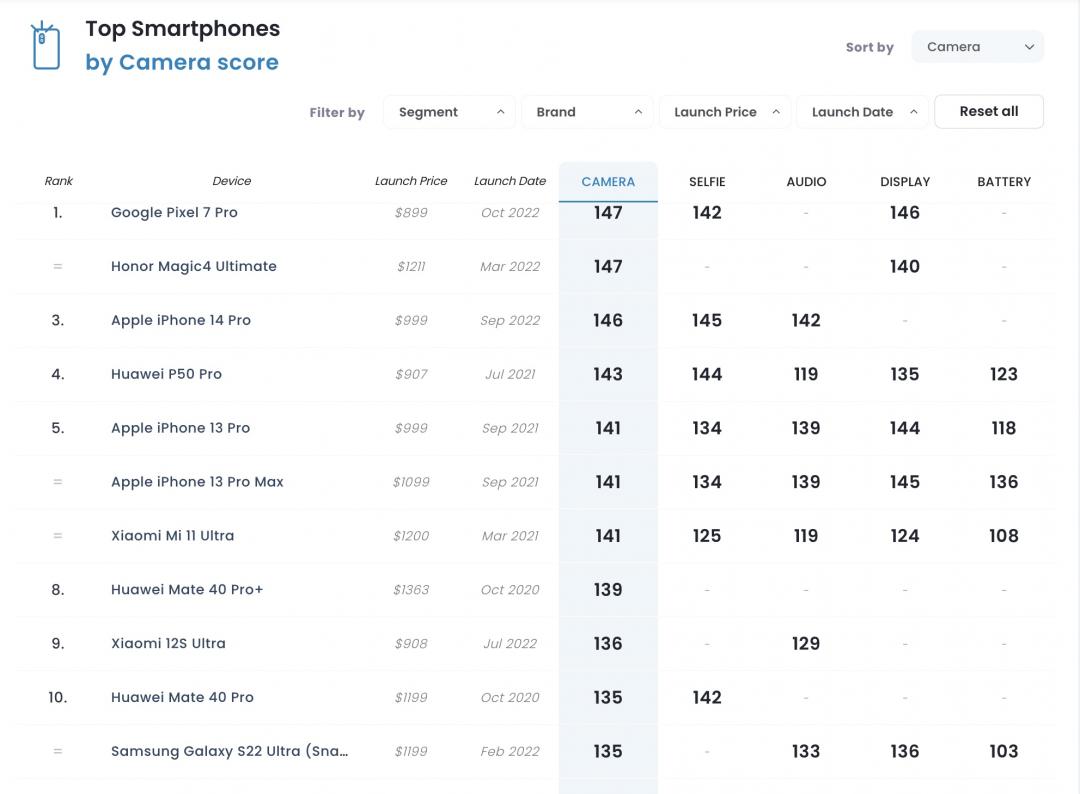
Task: Open the Huawei Mate 40 Pro entry
Action: tap(182, 698)
